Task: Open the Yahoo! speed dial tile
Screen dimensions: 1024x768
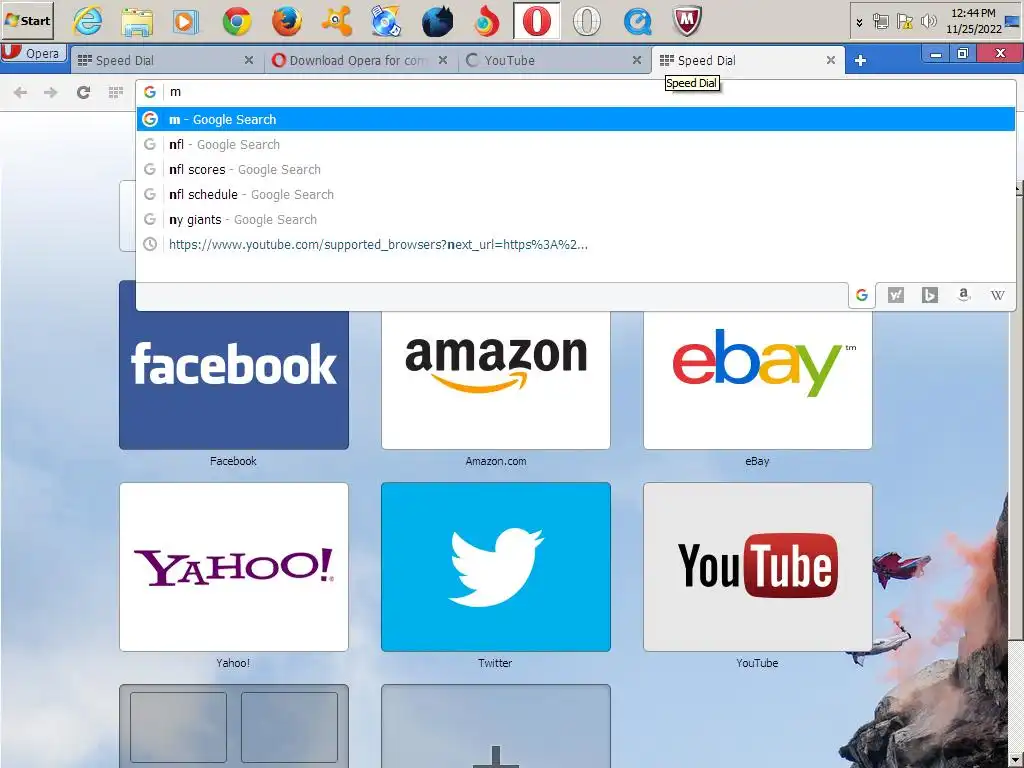Action: [234, 567]
